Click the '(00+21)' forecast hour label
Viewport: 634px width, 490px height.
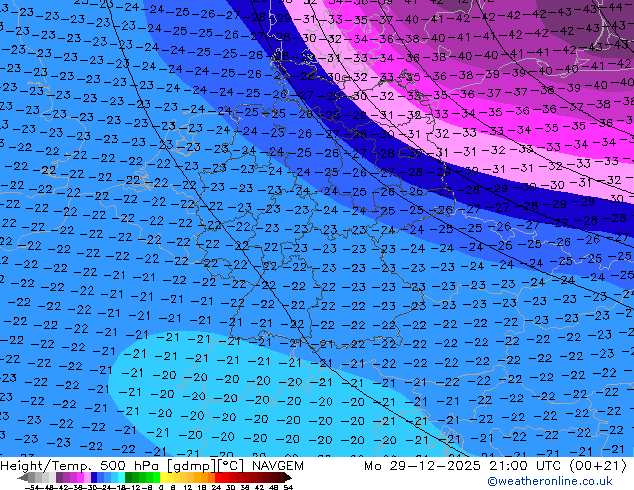[x=598, y=466]
